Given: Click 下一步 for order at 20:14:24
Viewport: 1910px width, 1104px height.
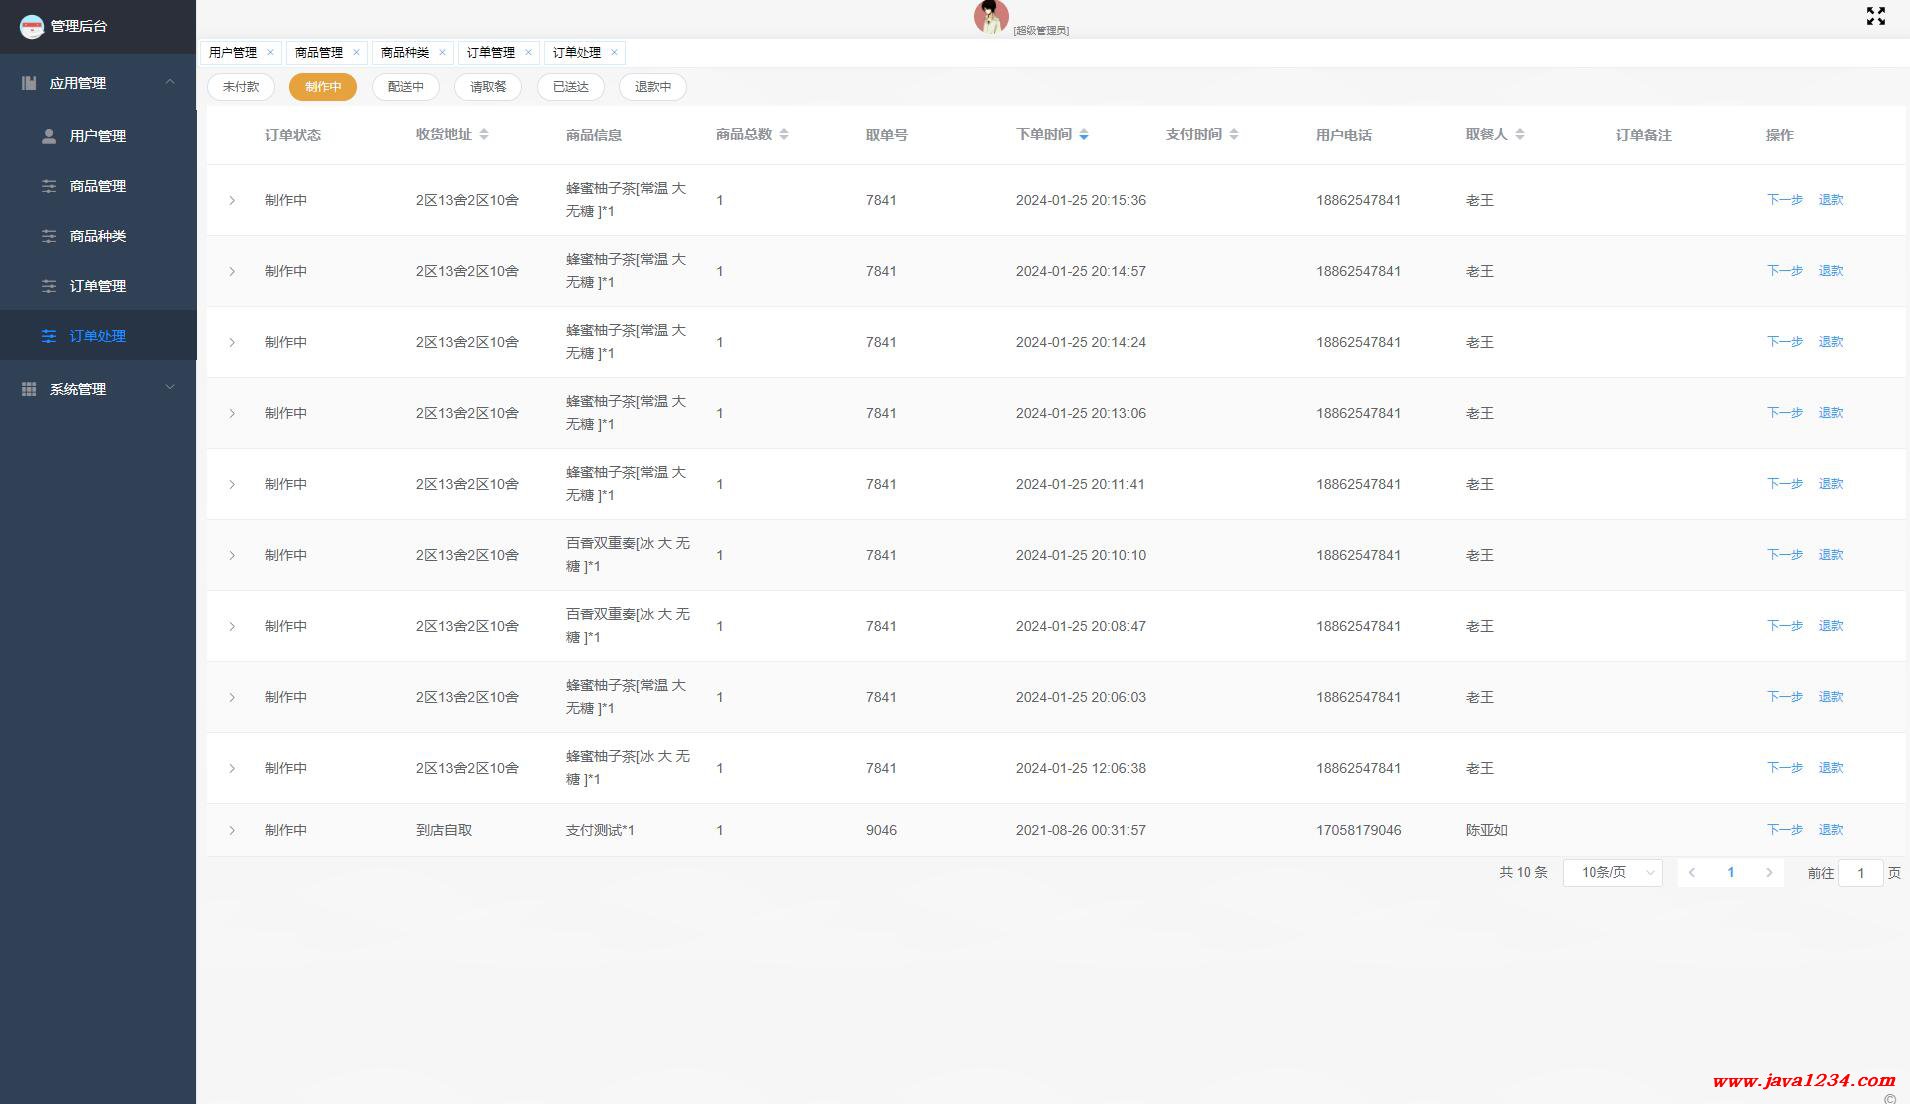Looking at the screenshot, I should [x=1785, y=342].
